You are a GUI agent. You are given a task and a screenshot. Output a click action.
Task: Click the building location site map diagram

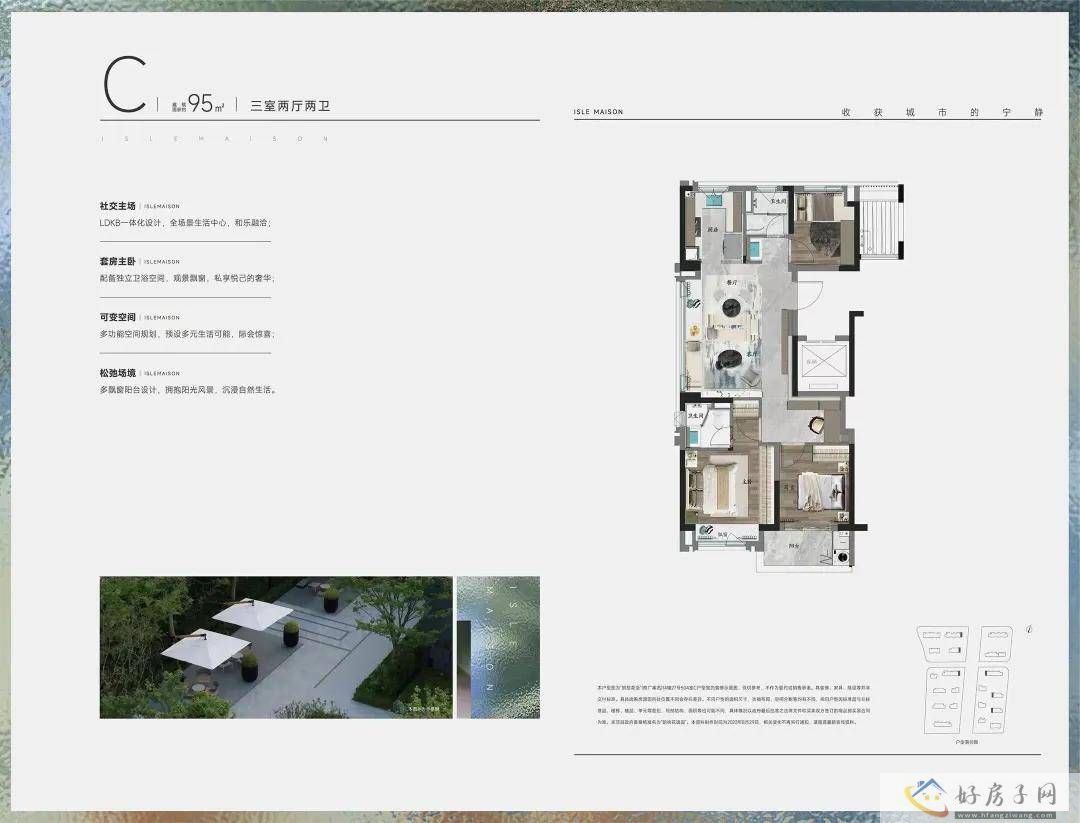(x=966, y=680)
